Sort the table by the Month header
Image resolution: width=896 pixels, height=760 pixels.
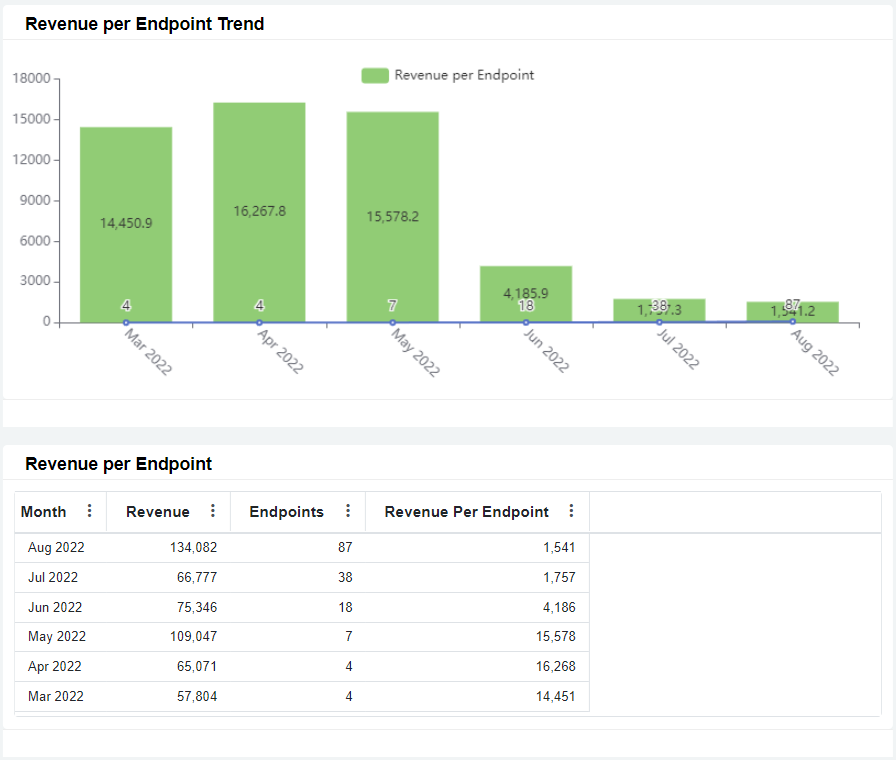(x=43, y=511)
